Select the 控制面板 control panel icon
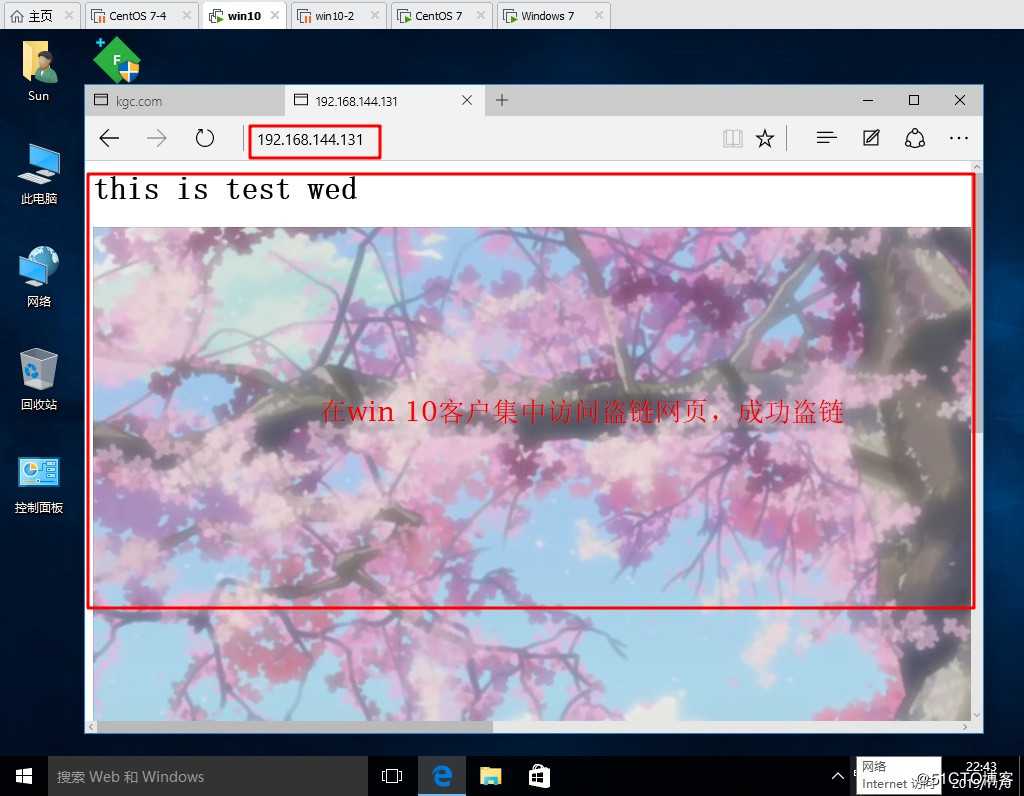 pyautogui.click(x=39, y=485)
